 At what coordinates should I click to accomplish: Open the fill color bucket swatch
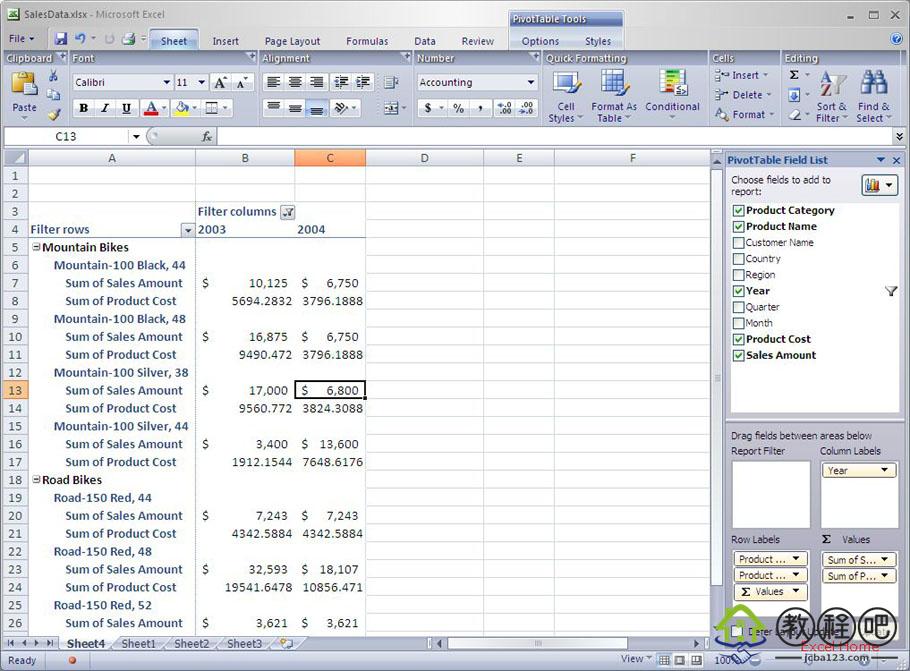pyautogui.click(x=182, y=108)
